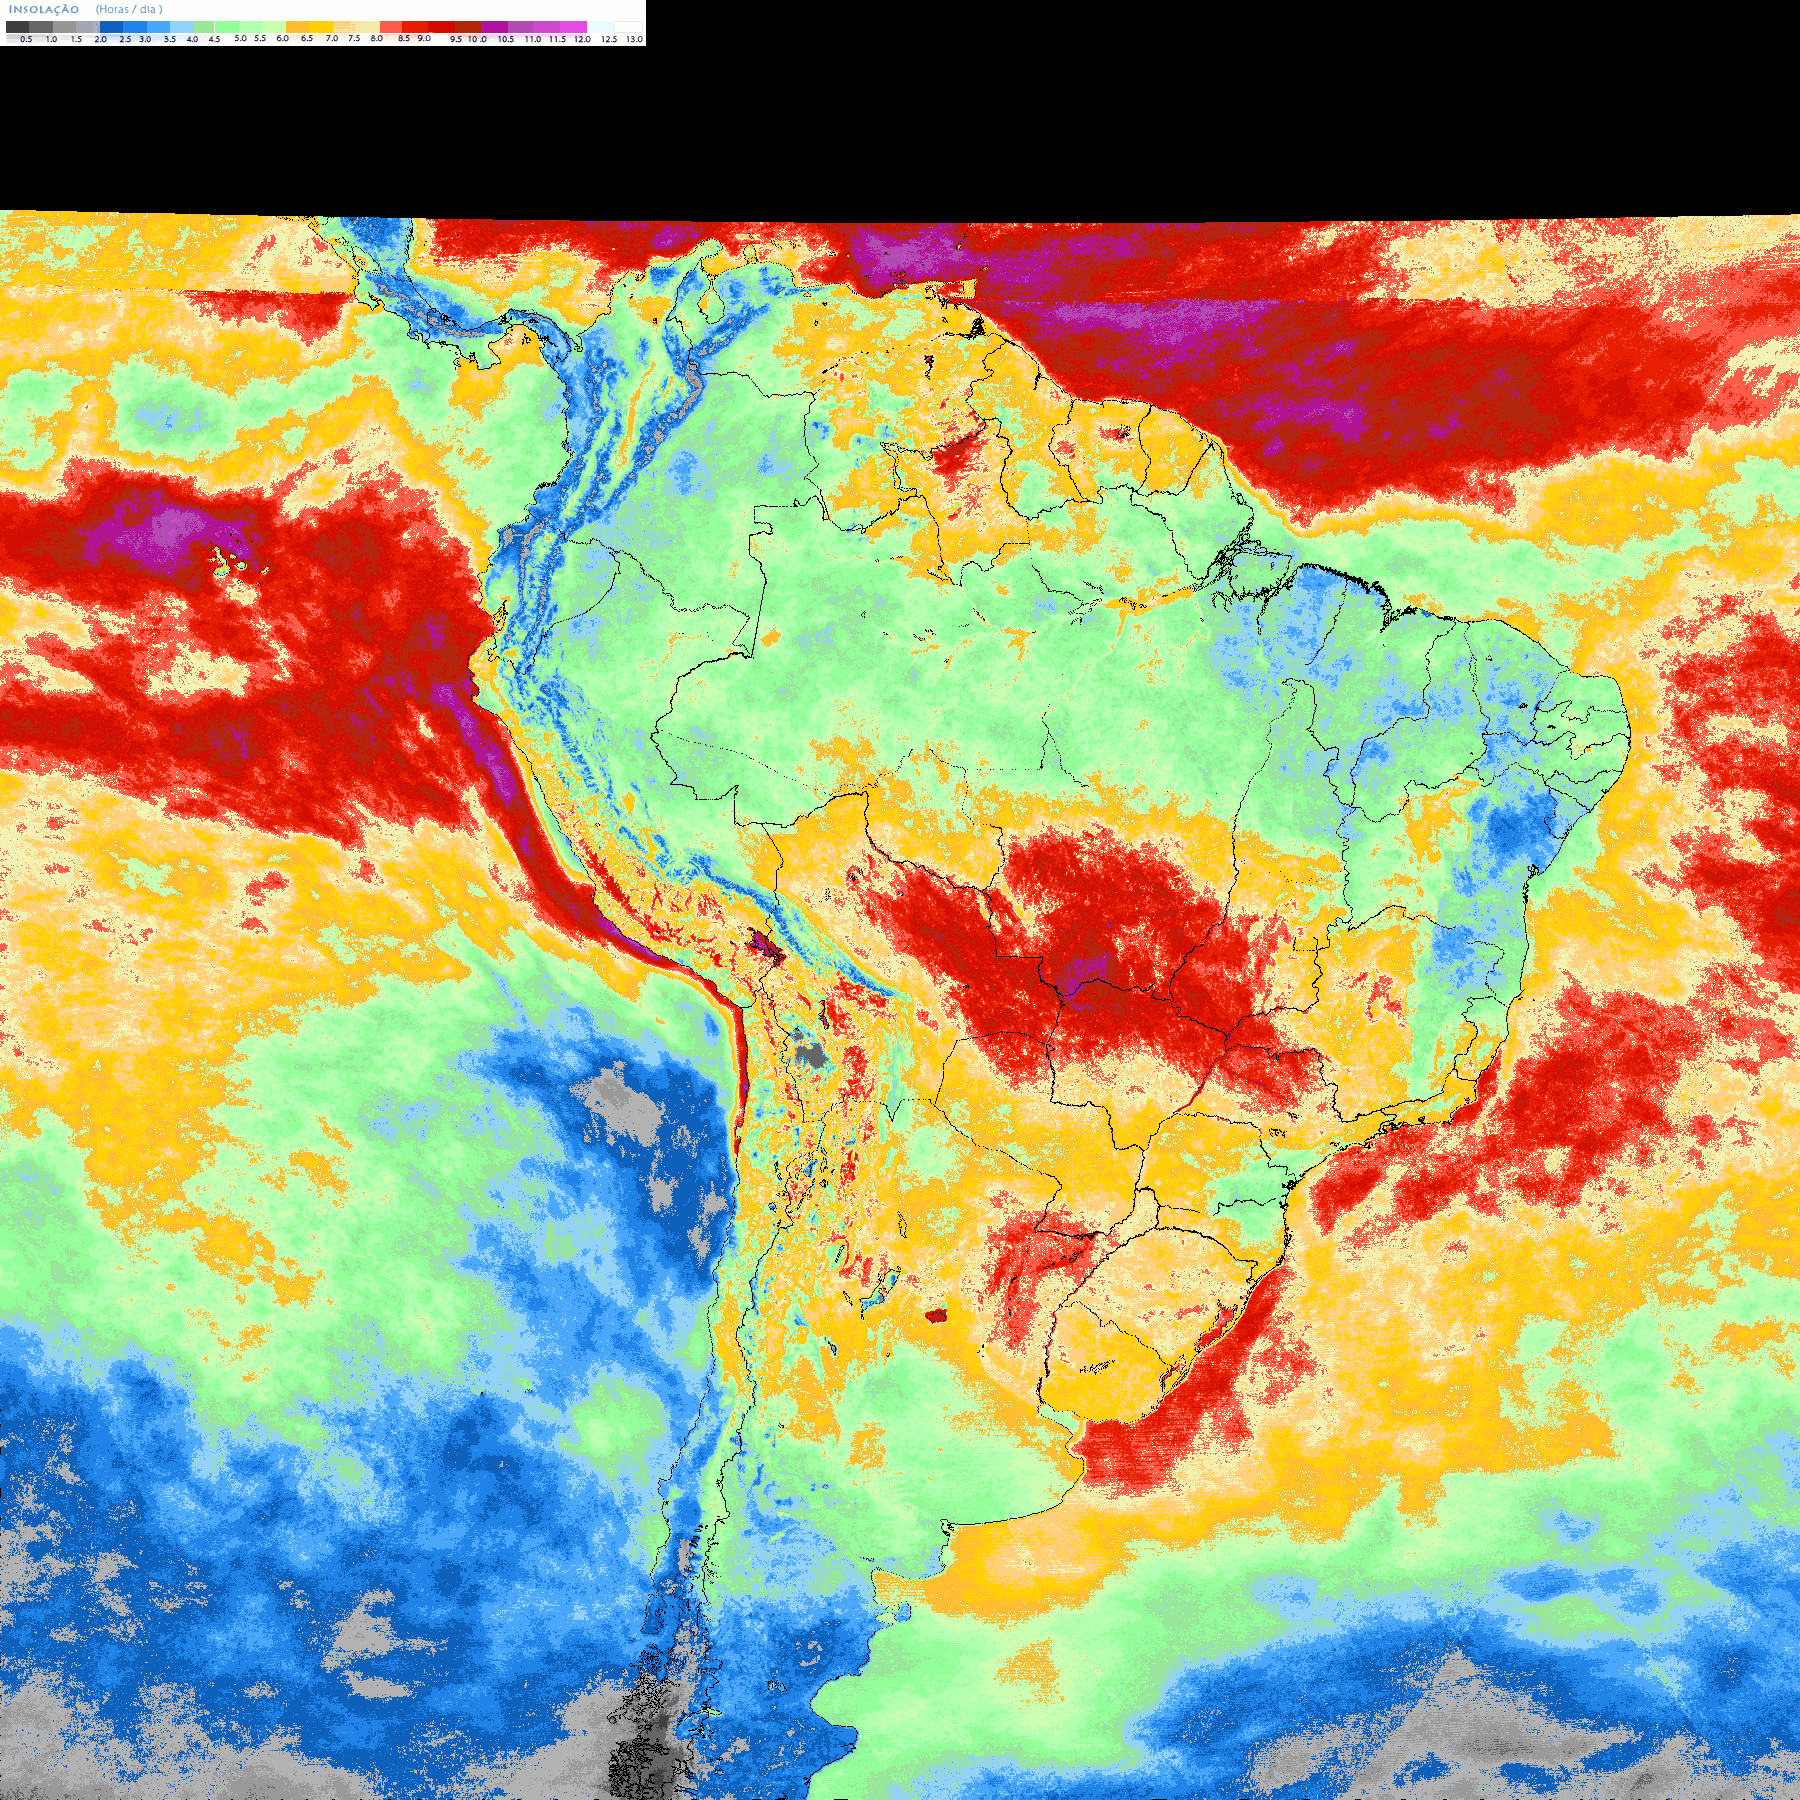The height and width of the screenshot is (1800, 1800).
Task: Click the (Horas / dia) units label
Action: point(129,9)
